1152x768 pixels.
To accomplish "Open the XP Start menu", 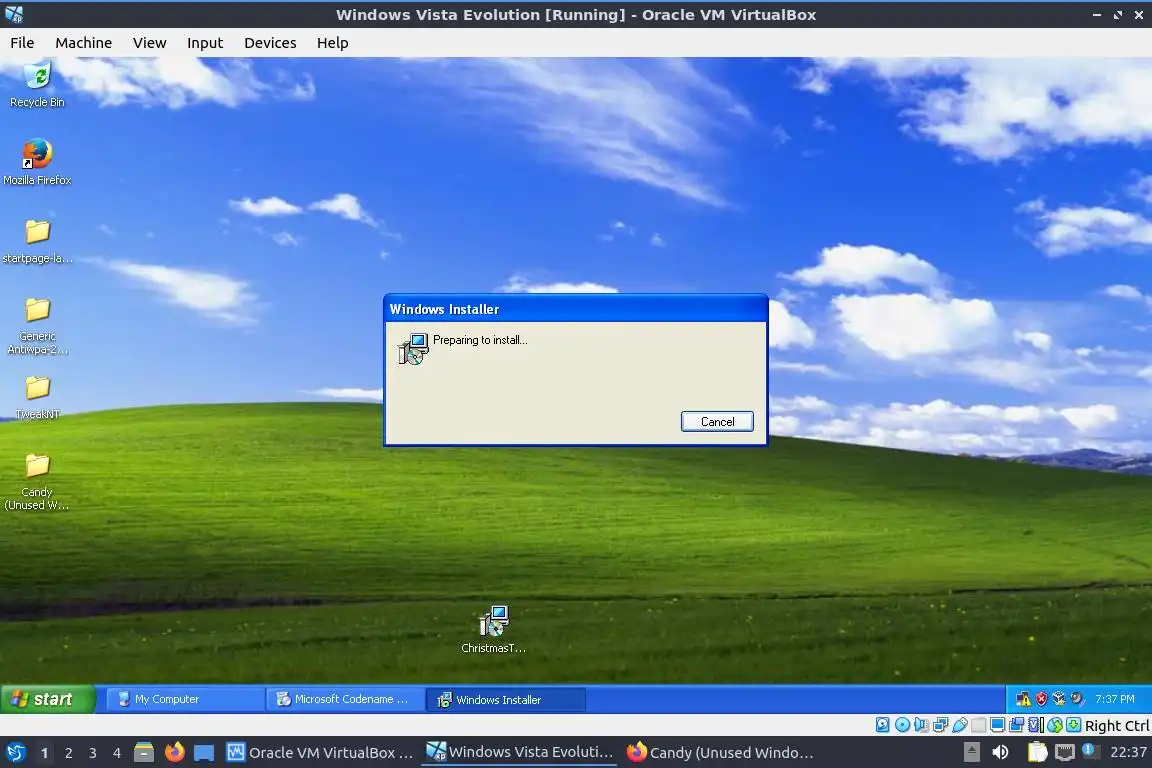I will pos(48,699).
